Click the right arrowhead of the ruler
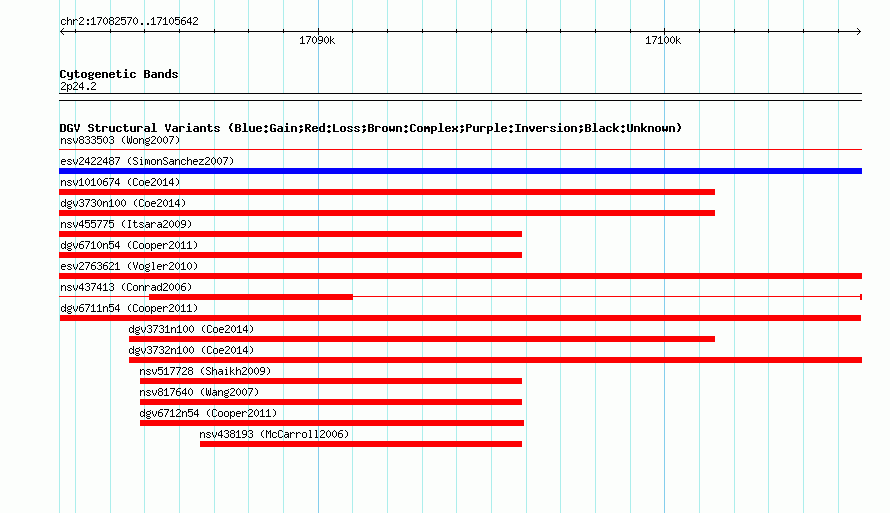 click(x=859, y=32)
